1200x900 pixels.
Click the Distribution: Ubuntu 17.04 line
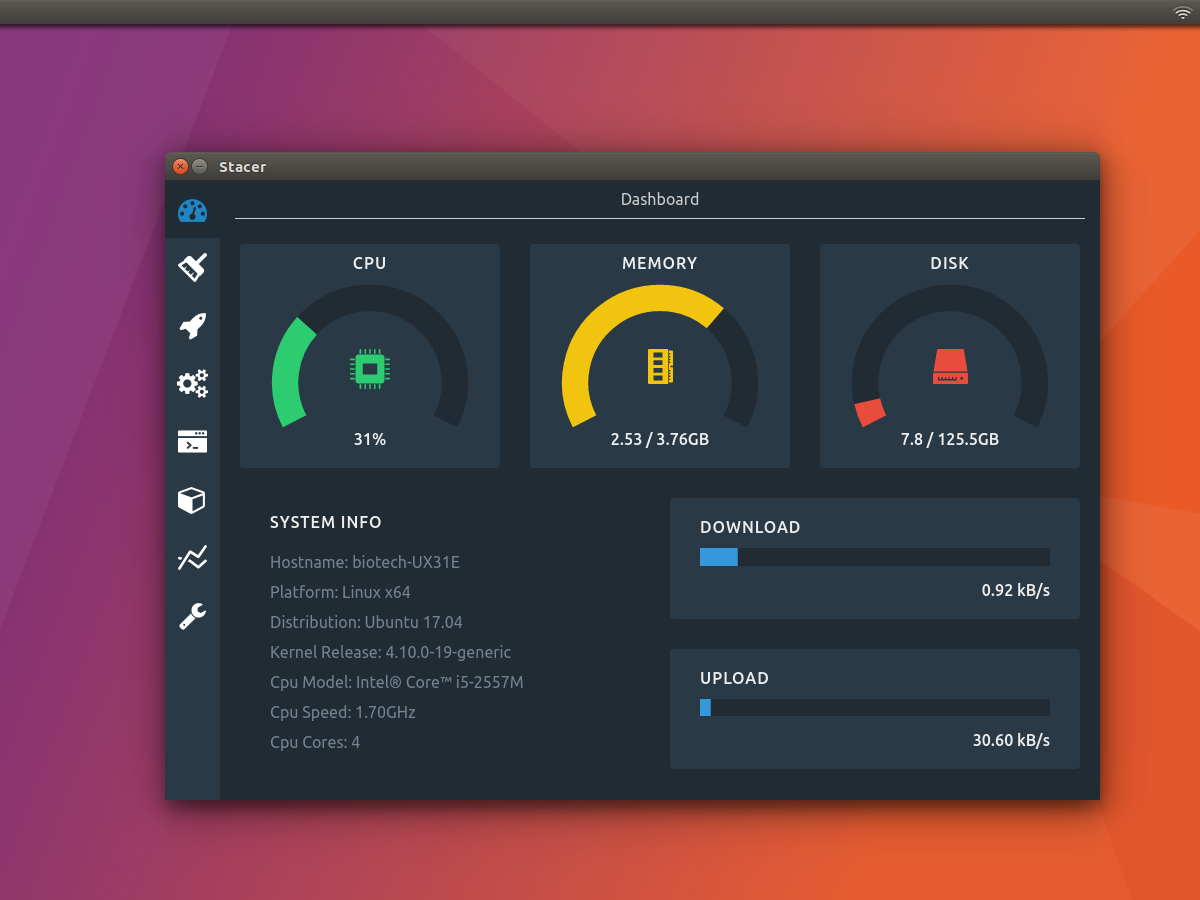point(366,622)
